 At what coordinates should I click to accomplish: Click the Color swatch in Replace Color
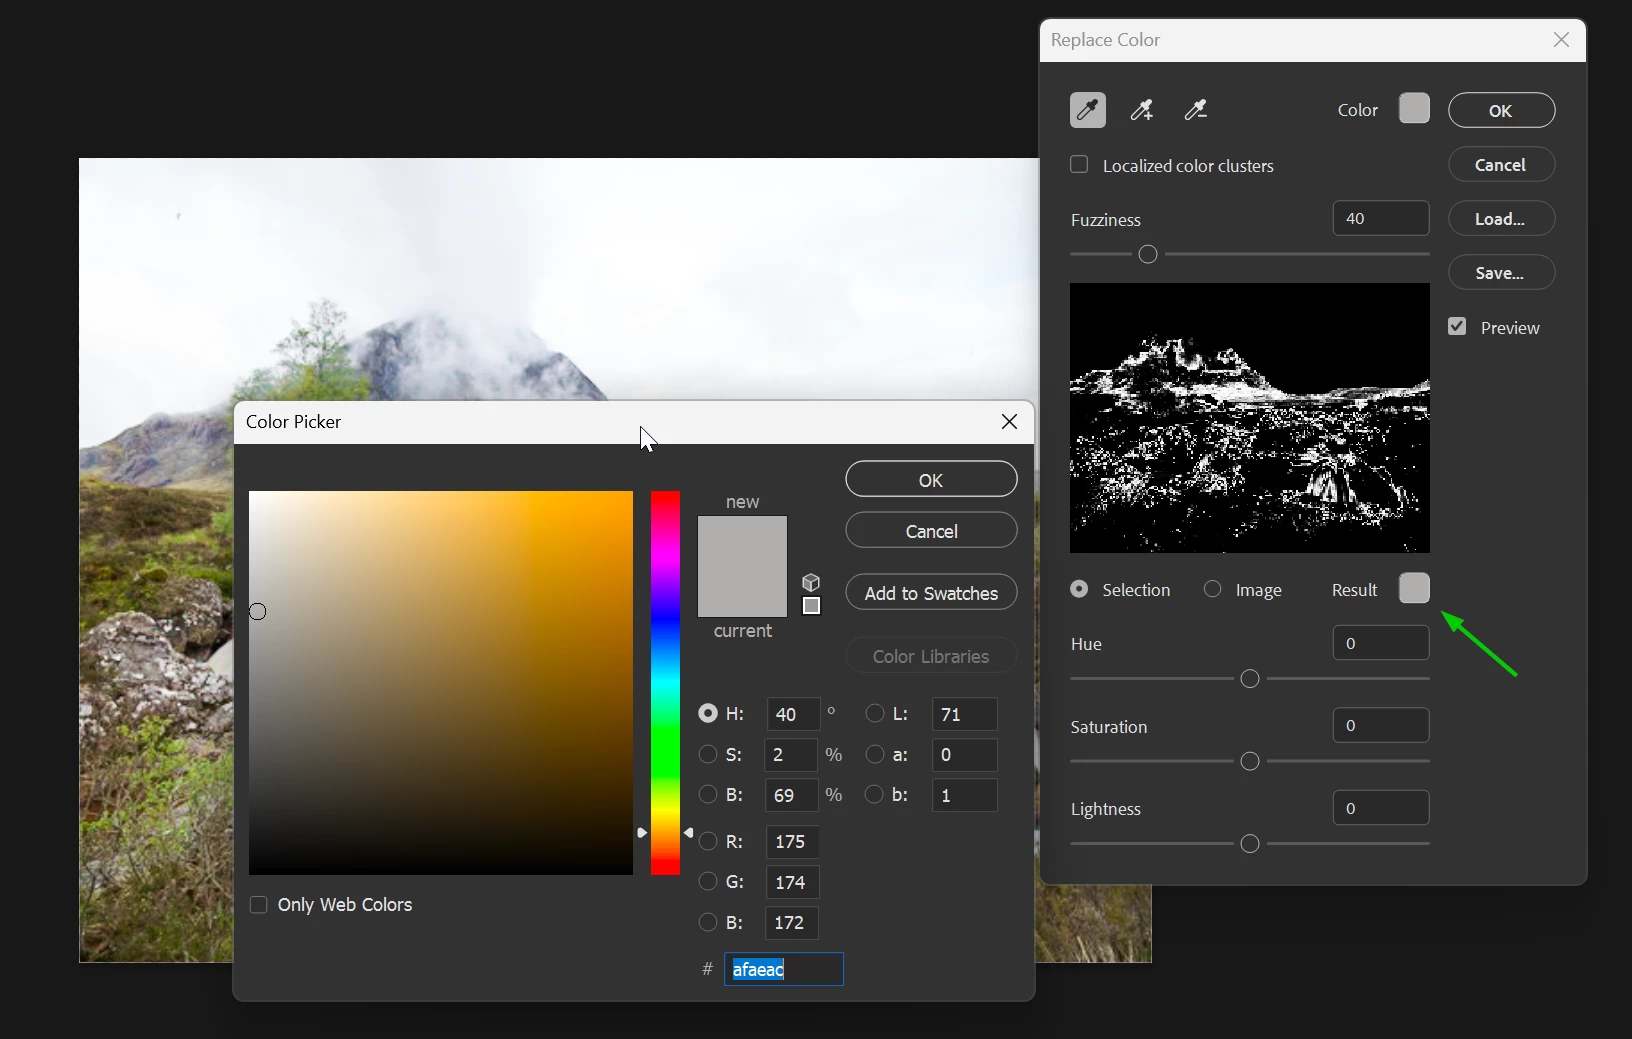tap(1414, 108)
